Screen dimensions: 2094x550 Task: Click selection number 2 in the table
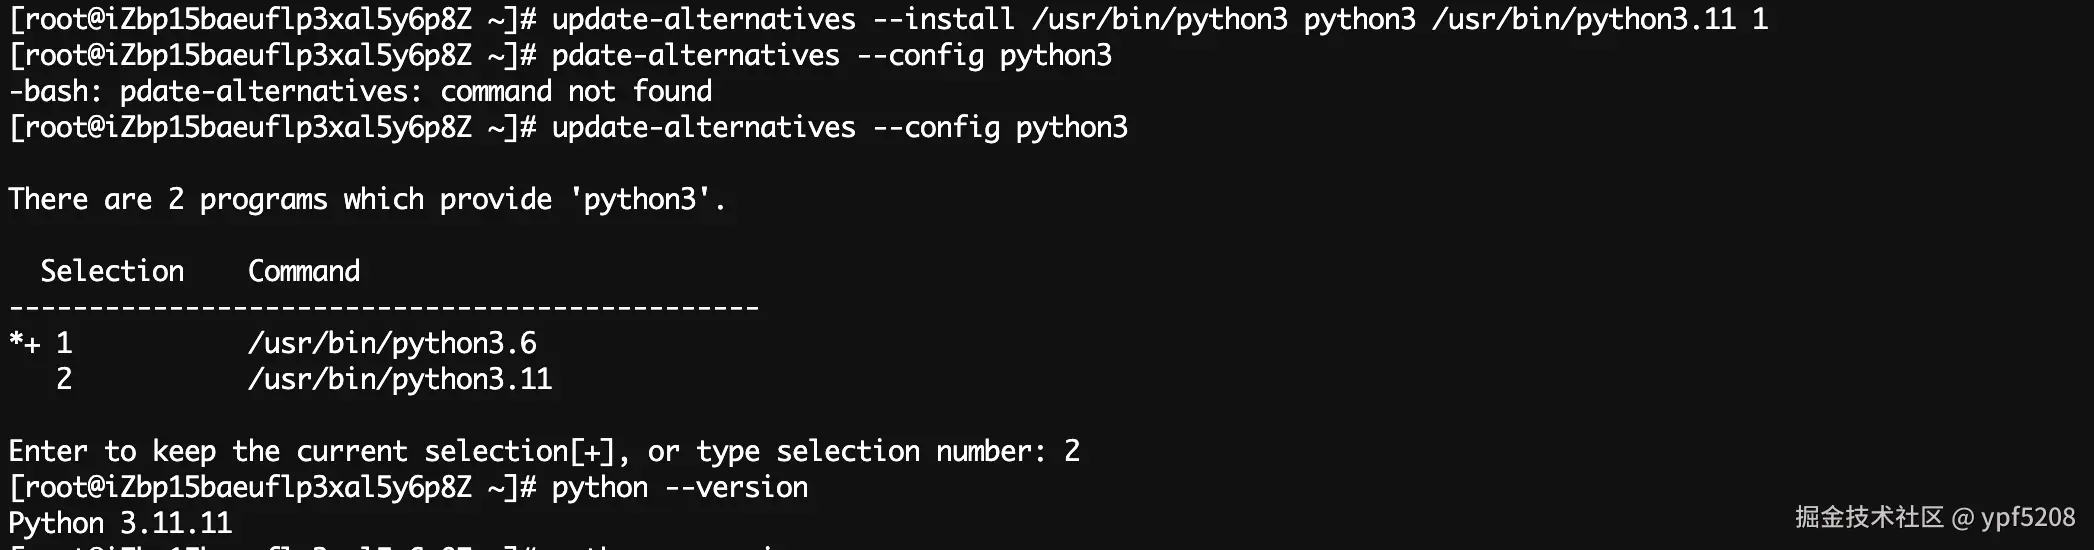point(64,379)
